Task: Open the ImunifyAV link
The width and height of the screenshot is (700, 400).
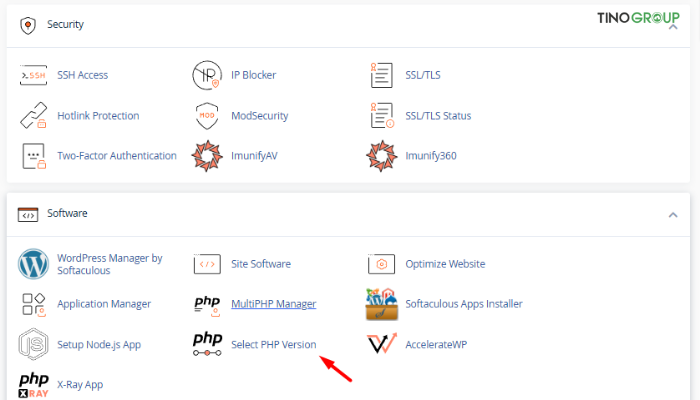Action: click(254, 156)
